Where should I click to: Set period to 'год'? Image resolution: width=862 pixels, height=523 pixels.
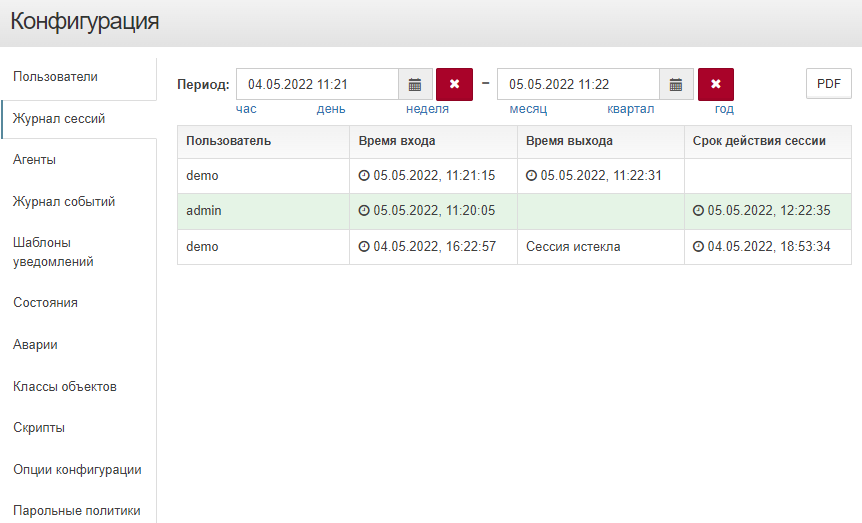[x=724, y=109]
